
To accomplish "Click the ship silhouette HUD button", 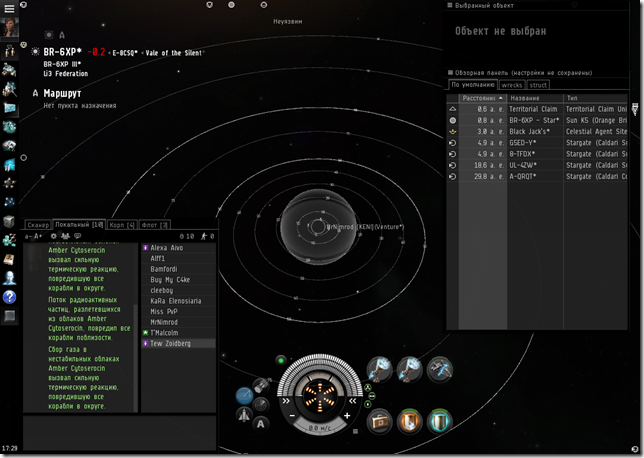I will (x=244, y=414).
